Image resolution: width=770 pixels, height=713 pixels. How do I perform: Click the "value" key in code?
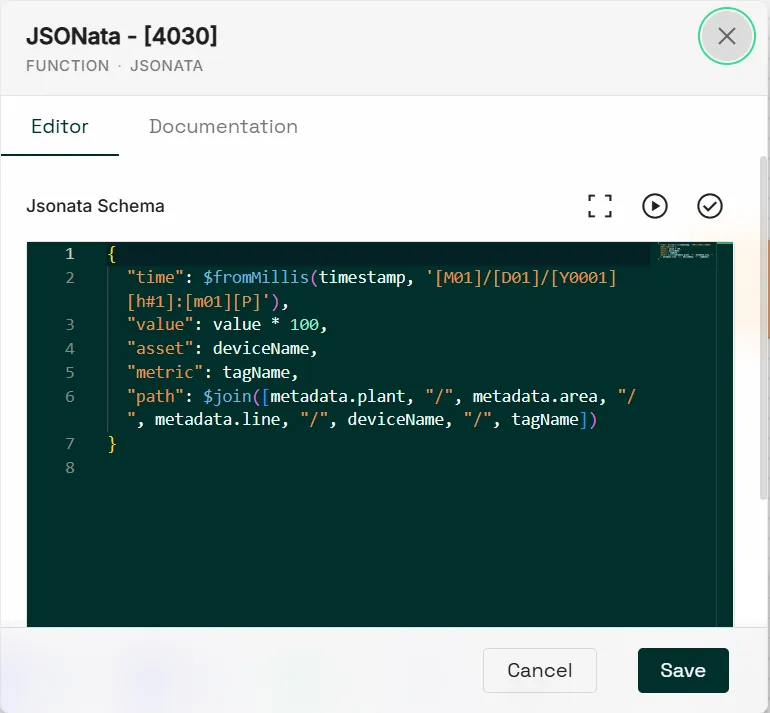tap(160, 325)
